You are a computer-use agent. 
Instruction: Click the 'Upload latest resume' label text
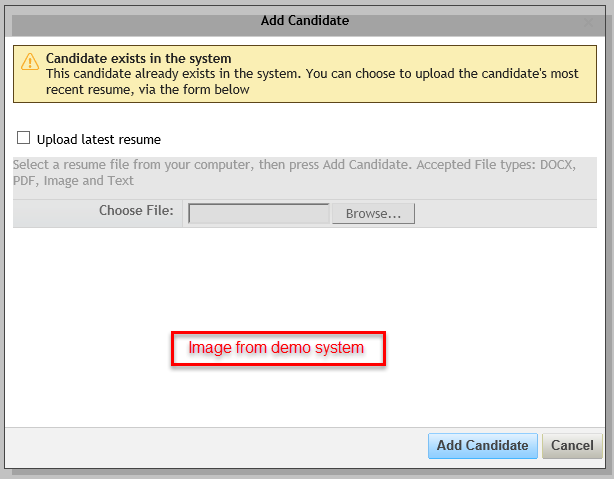click(x=99, y=139)
